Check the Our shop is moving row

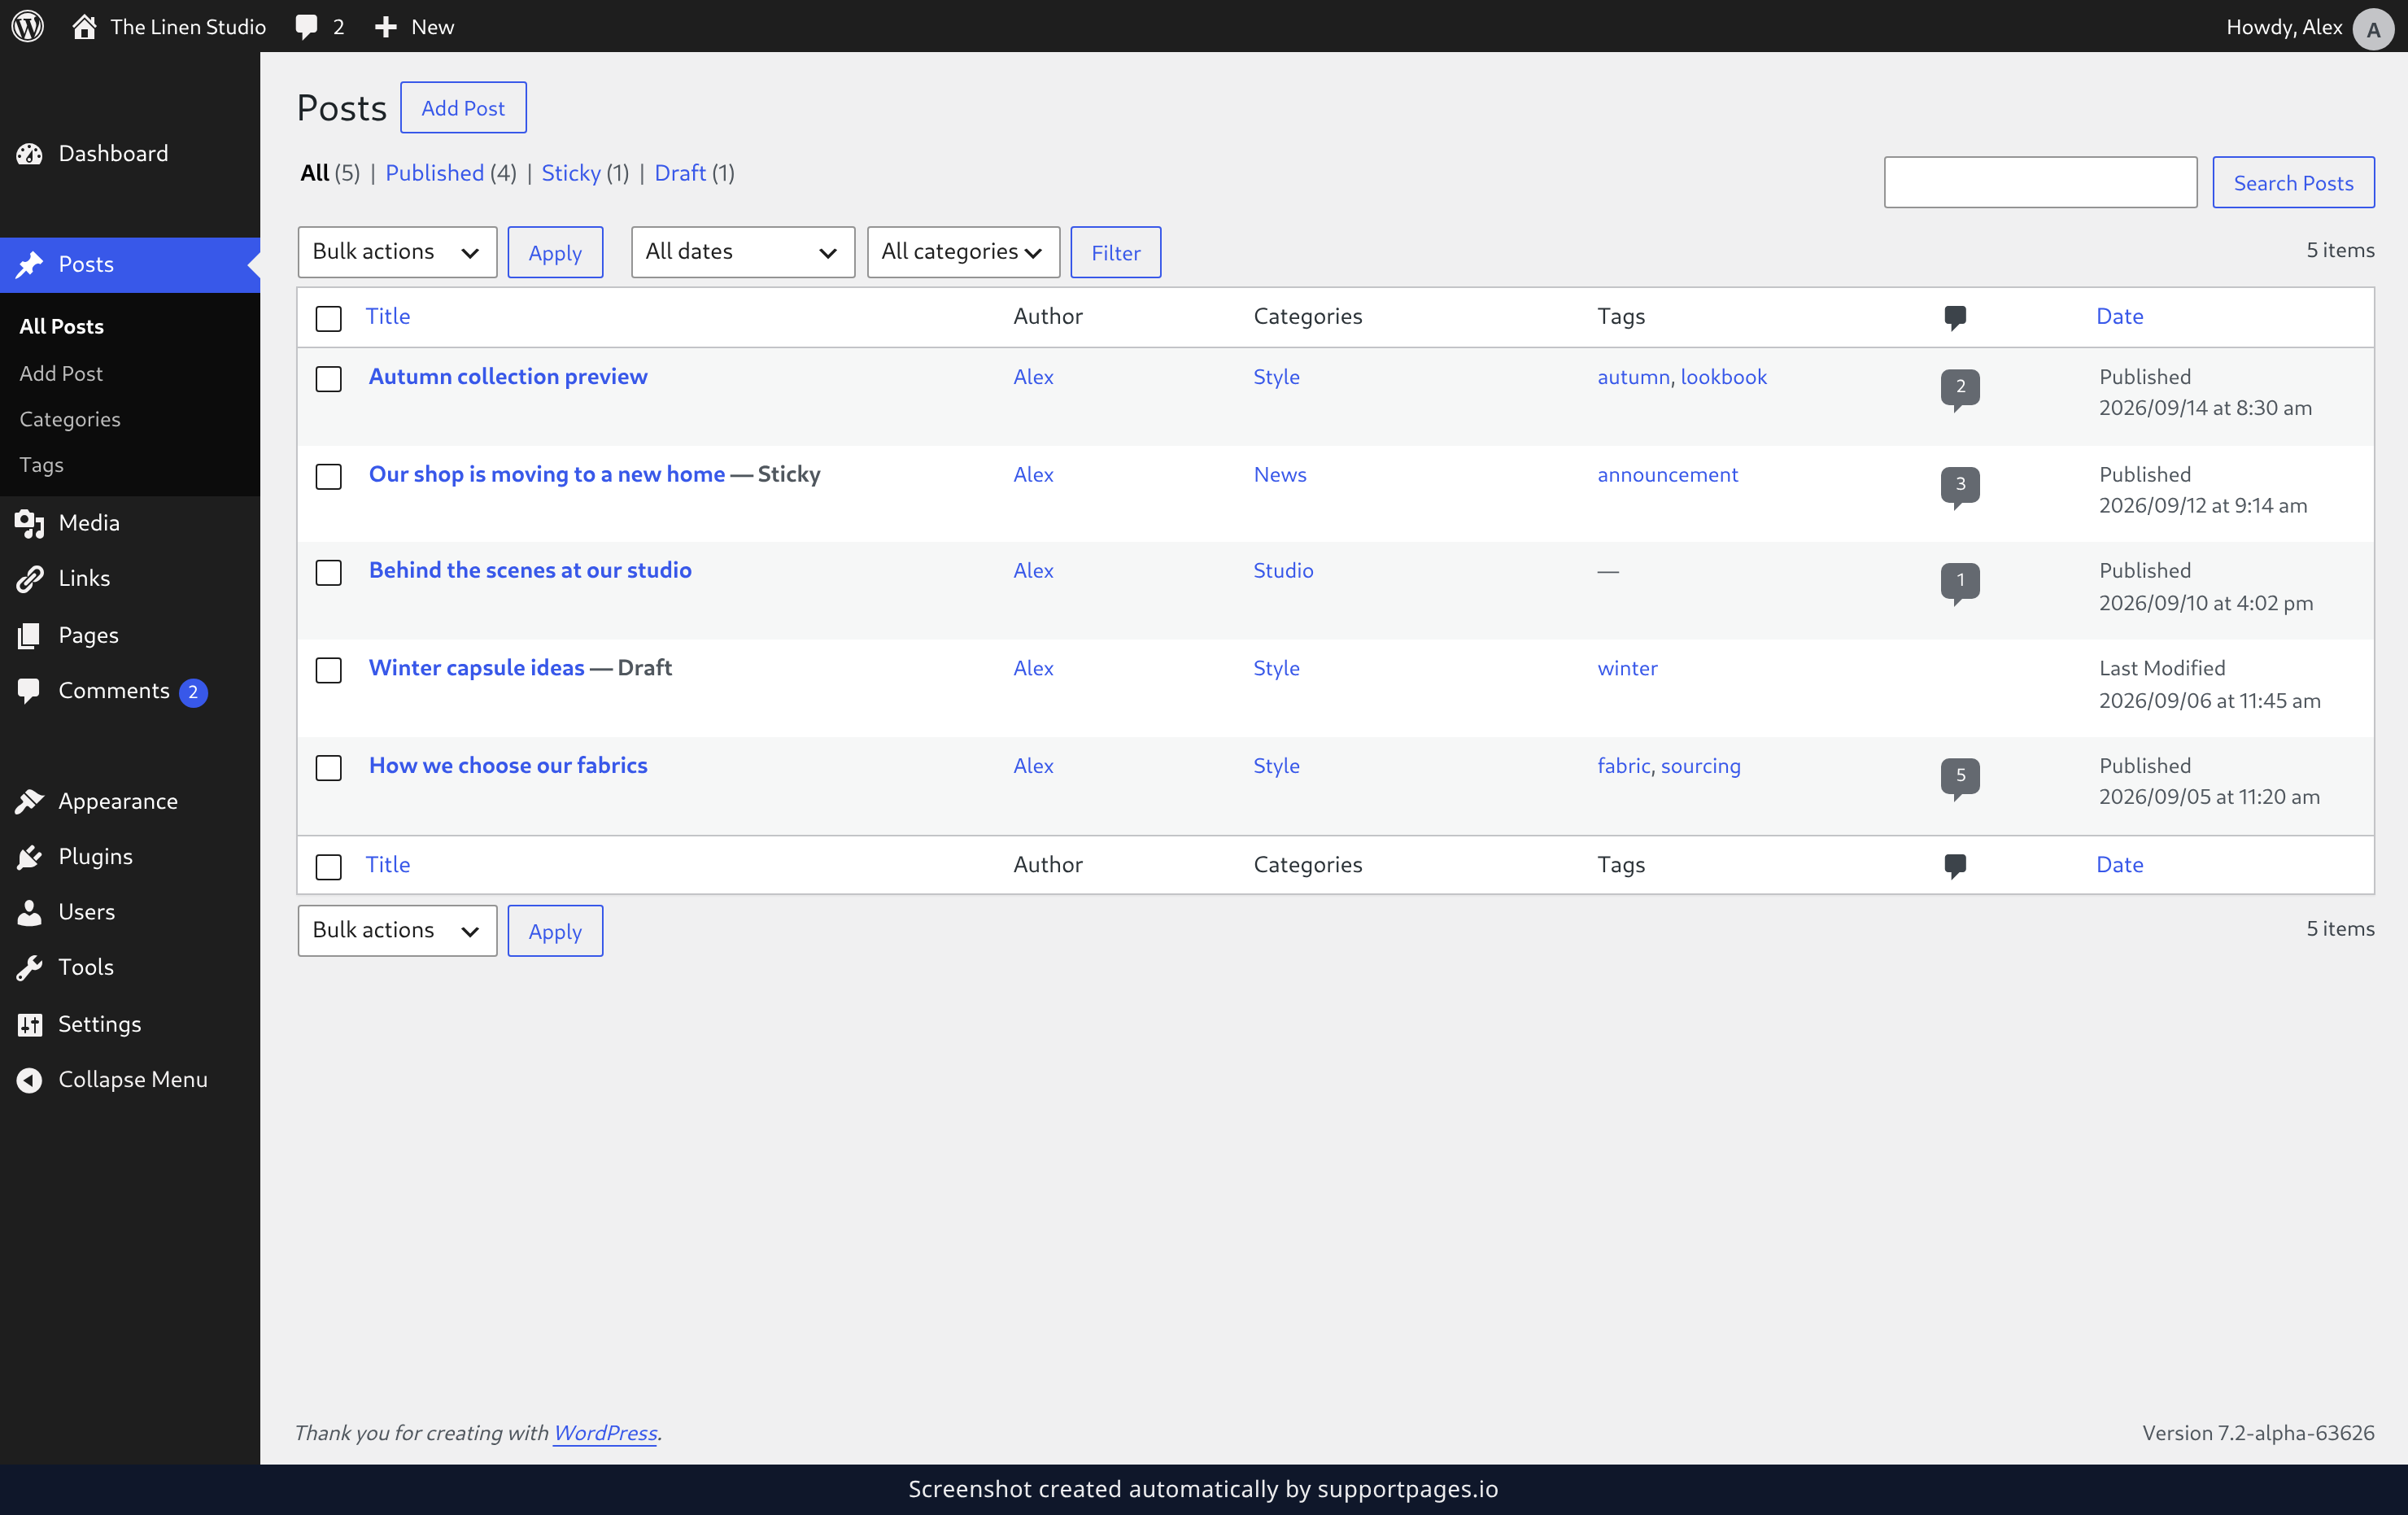328,476
